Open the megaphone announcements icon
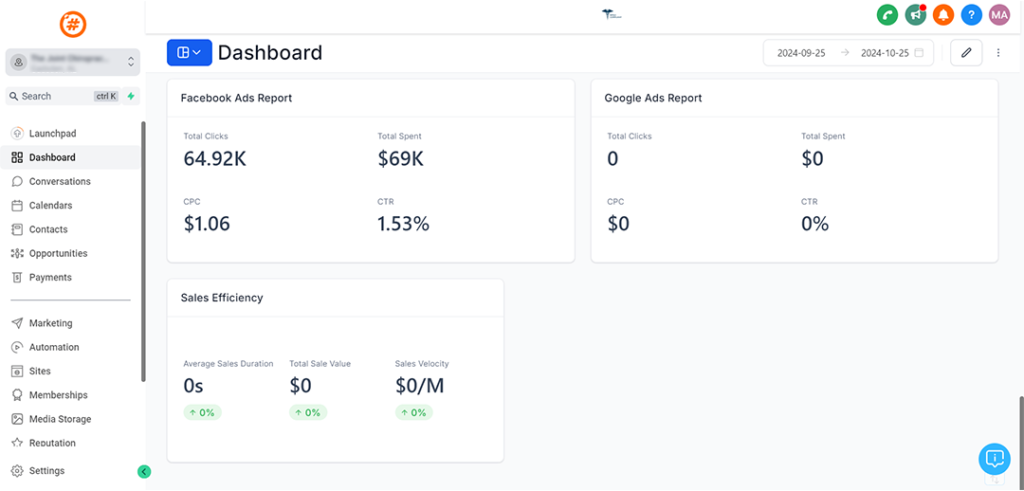This screenshot has height=491, width=1024. coord(915,15)
